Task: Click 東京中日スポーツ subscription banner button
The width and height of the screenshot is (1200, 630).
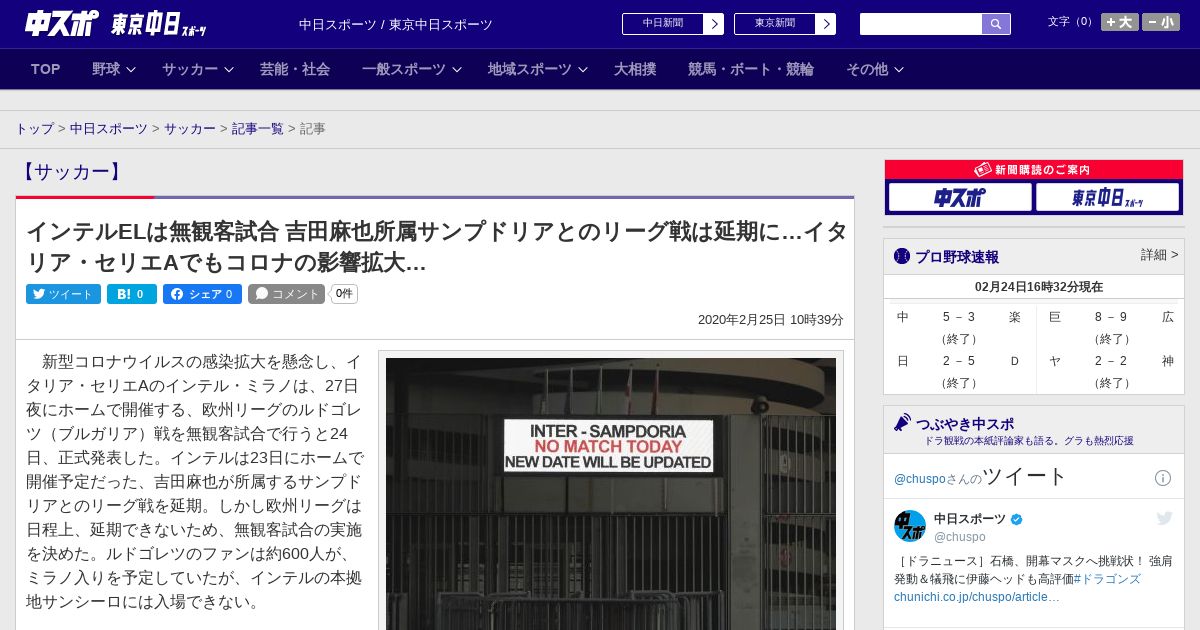Action: (1107, 198)
